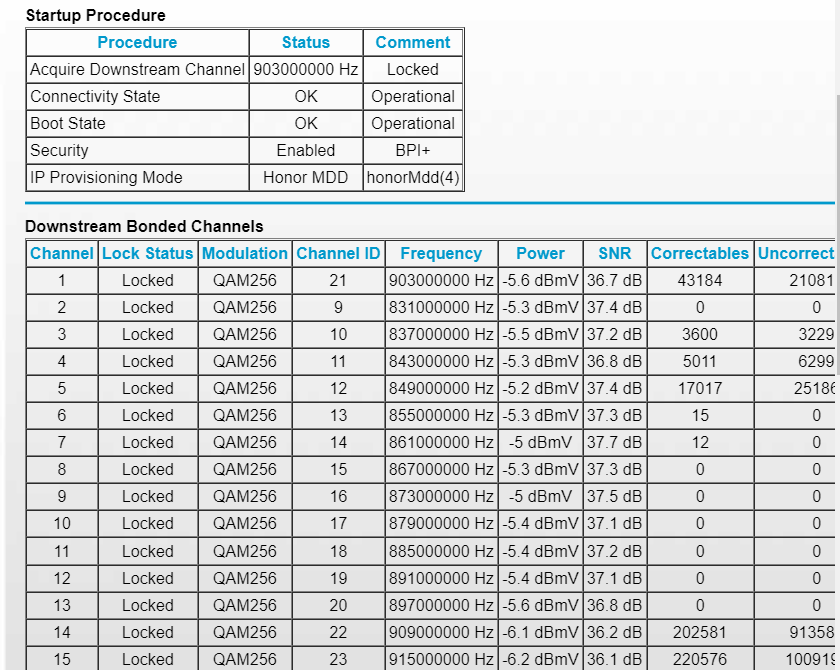Select frequency 873000000 Hz cell

click(x=441, y=496)
